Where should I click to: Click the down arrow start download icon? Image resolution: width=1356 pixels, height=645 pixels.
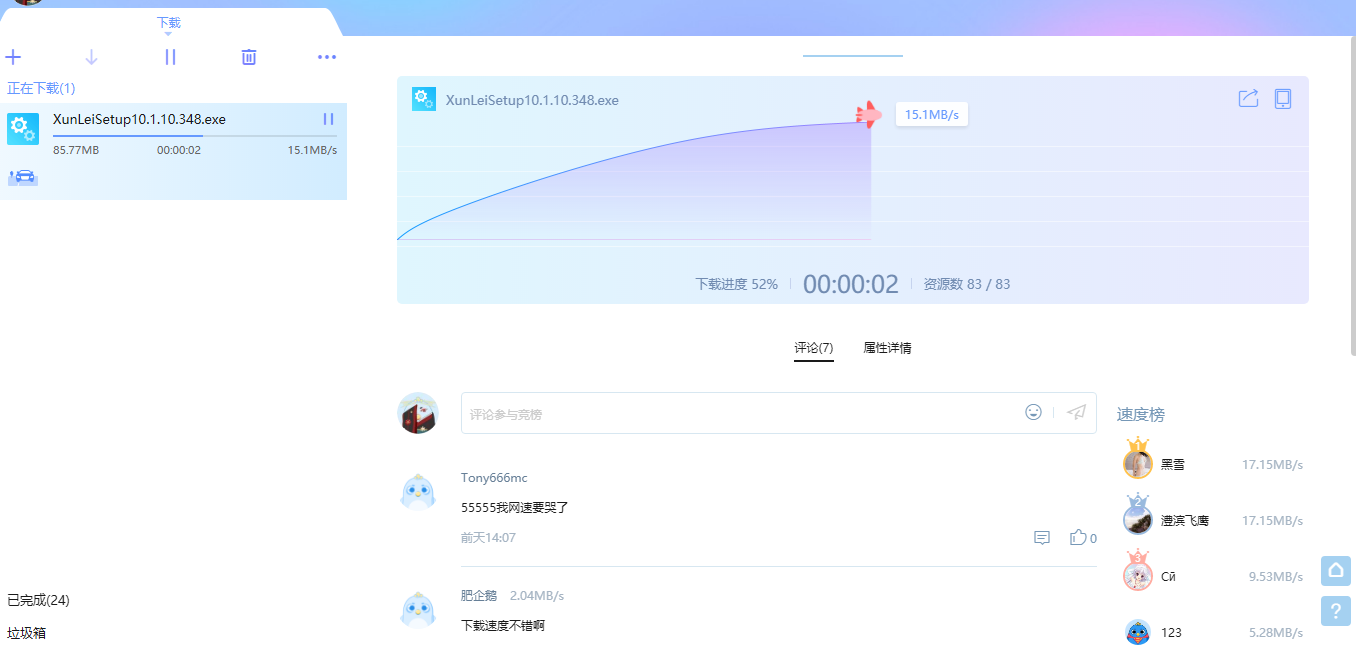pyautogui.click(x=92, y=57)
